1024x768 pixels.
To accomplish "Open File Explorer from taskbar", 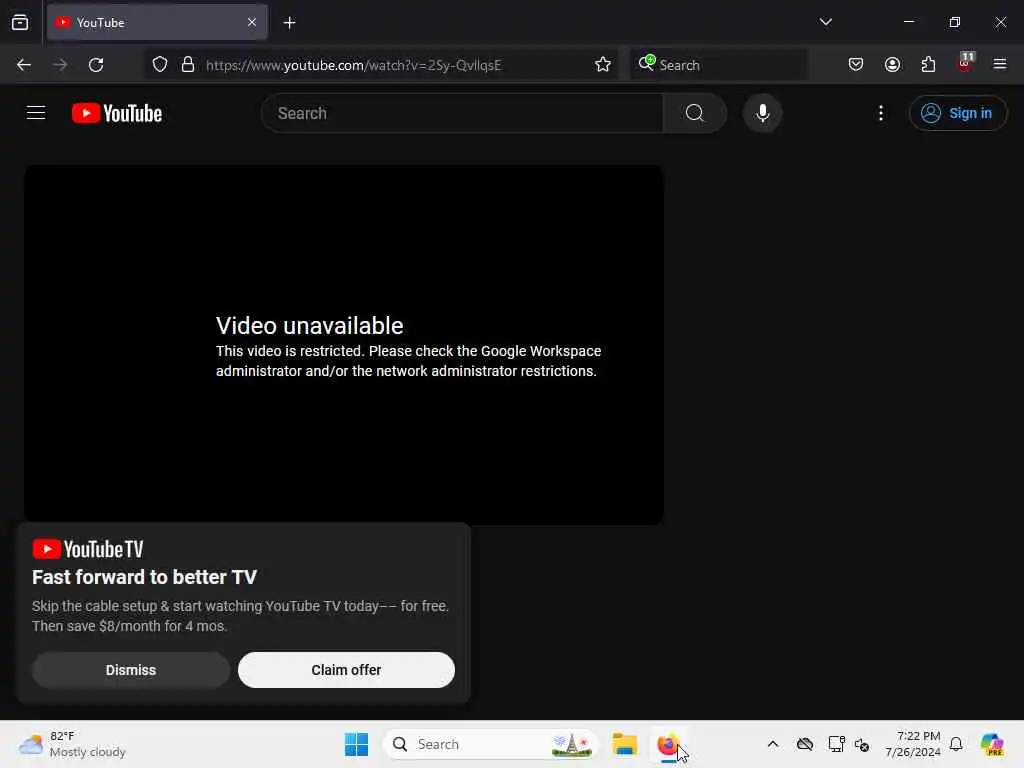I will pos(624,744).
